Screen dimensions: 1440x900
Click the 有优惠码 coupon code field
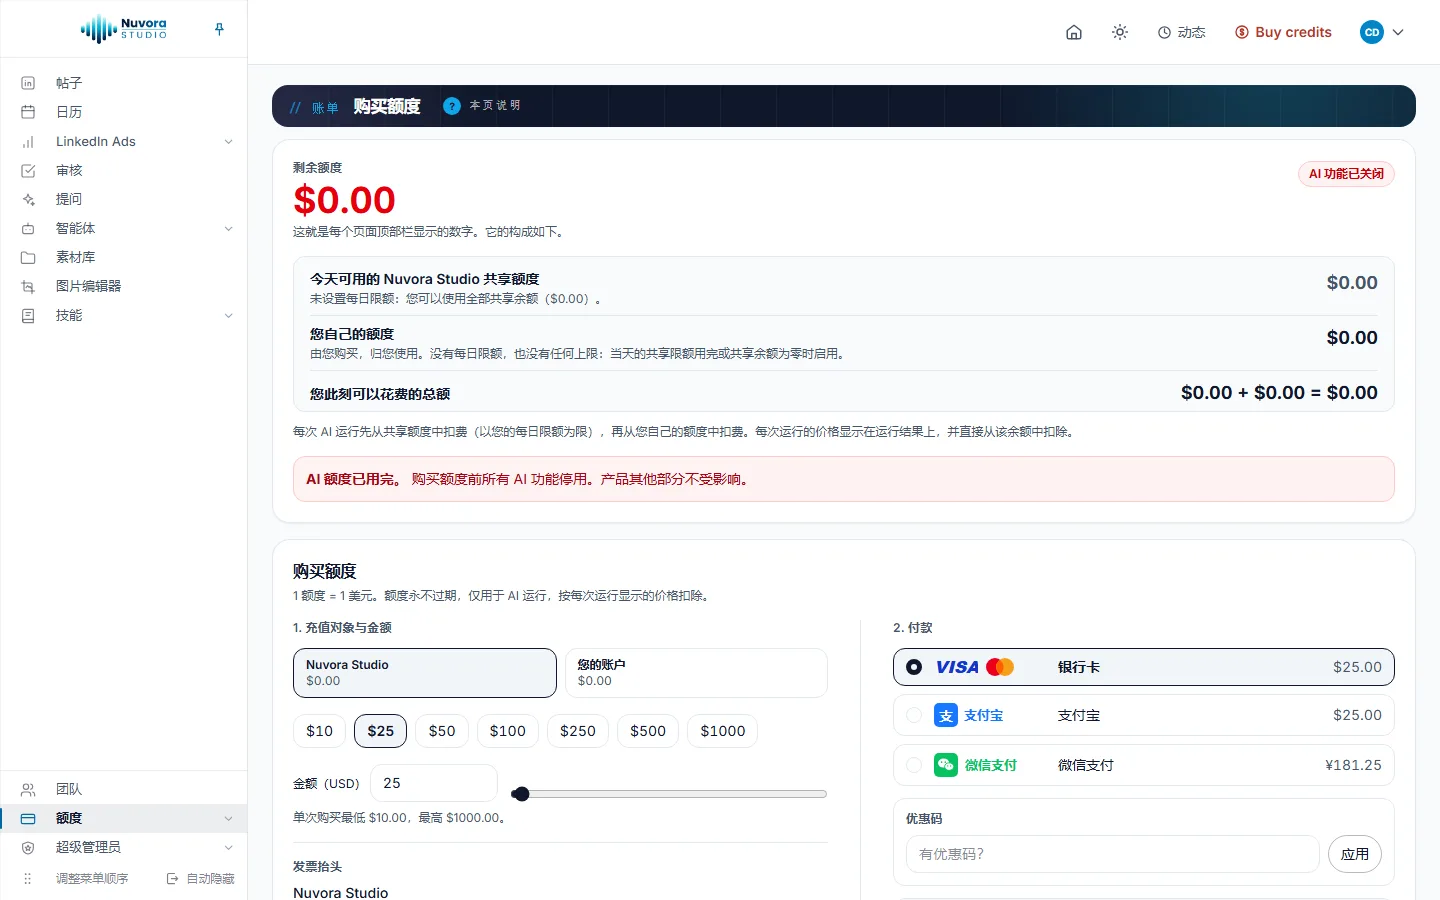pyautogui.click(x=1113, y=854)
